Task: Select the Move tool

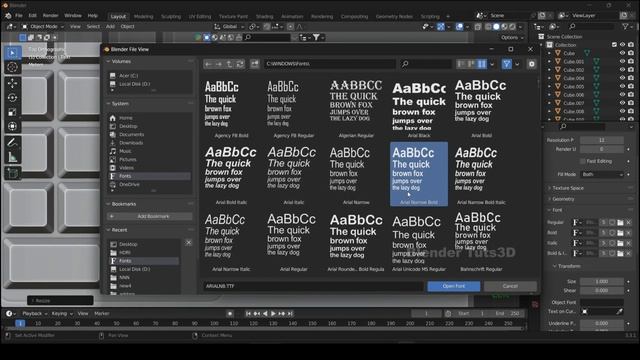Action: [x=12, y=83]
